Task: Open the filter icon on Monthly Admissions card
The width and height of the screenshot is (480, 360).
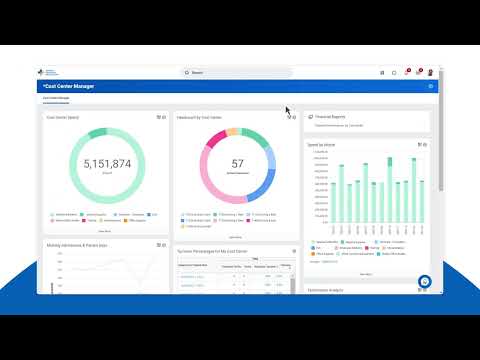Action: pos(159,245)
